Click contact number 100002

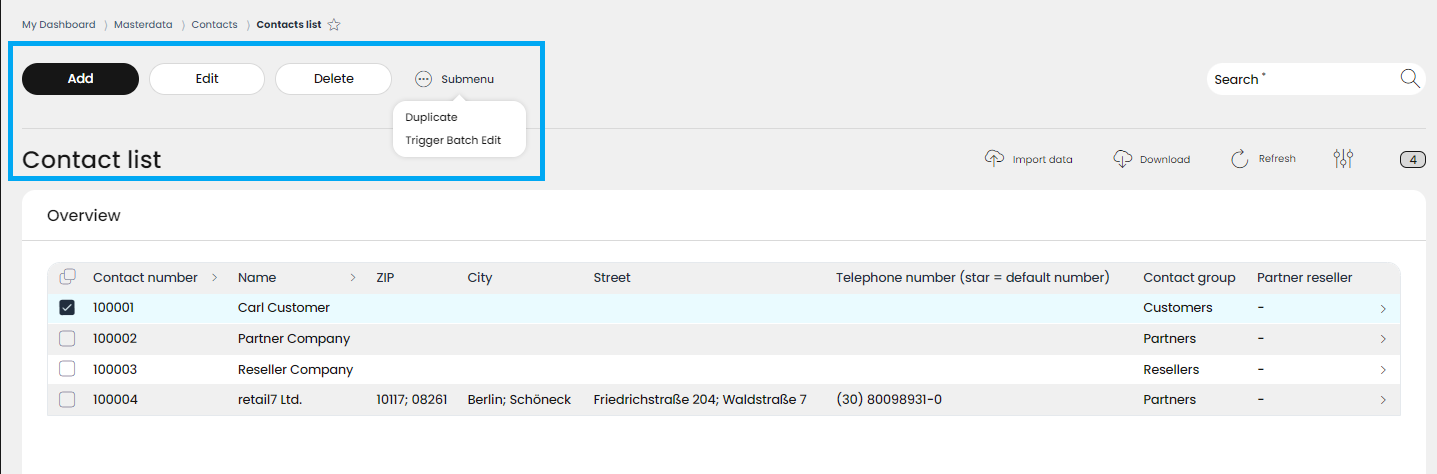point(115,339)
